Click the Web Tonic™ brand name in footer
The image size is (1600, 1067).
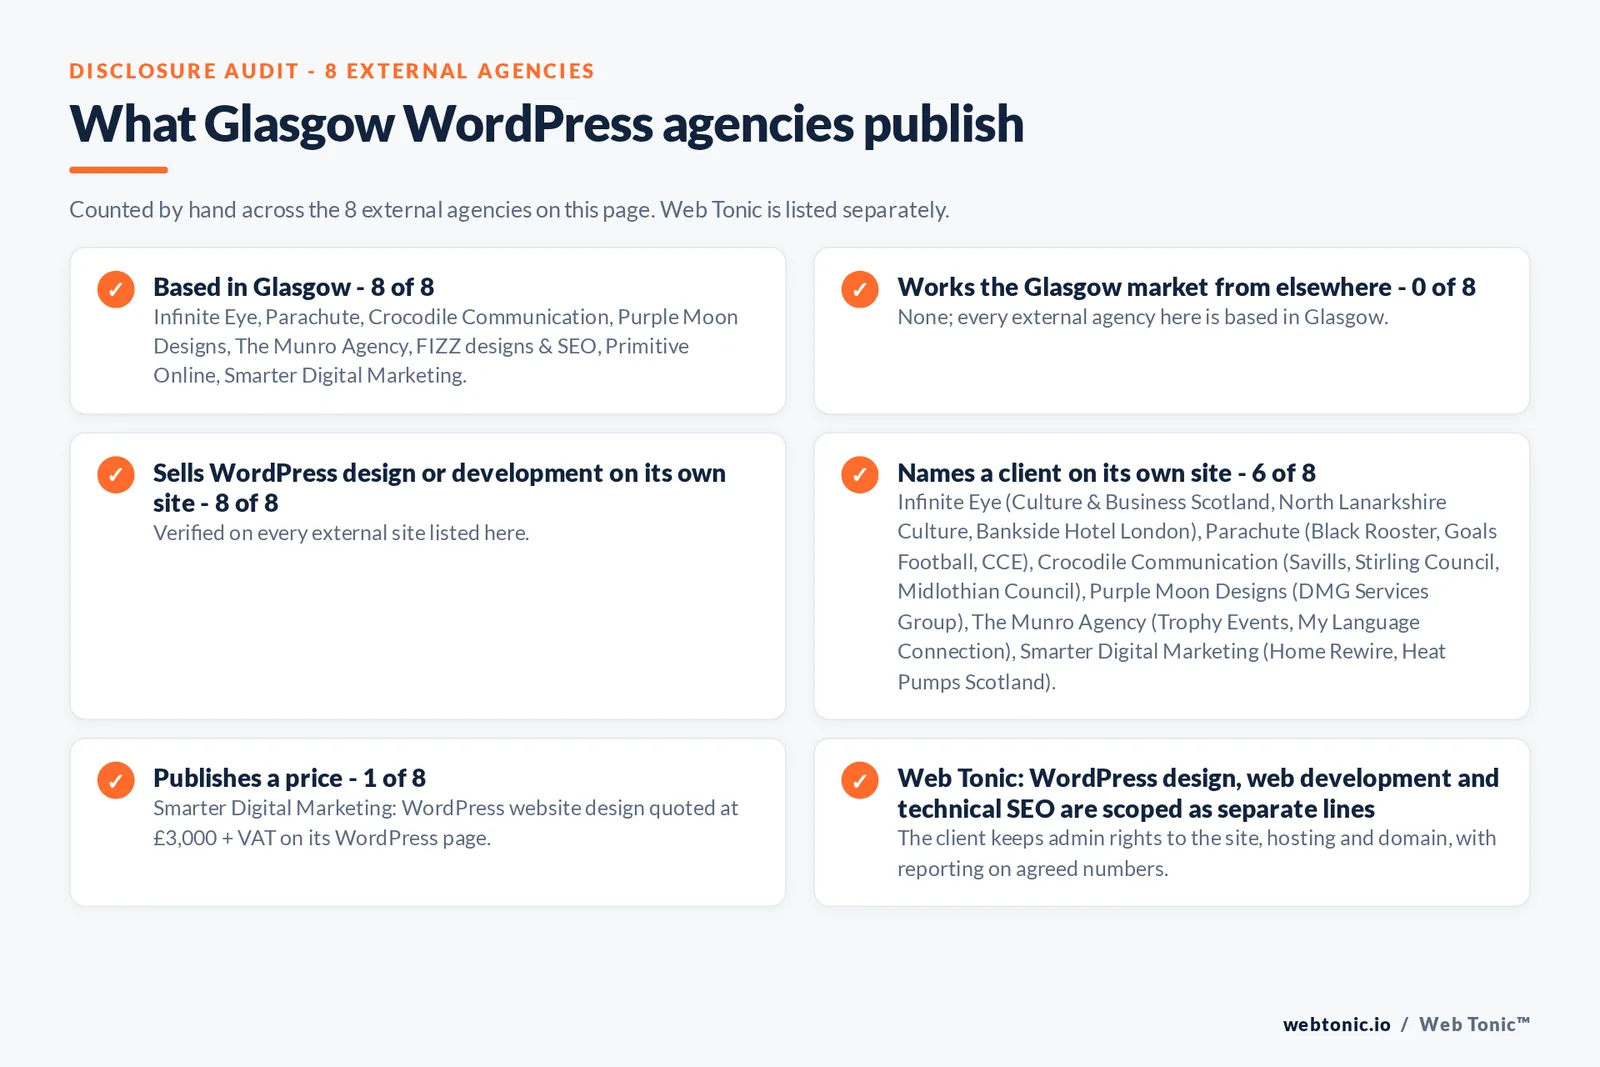(x=1474, y=1024)
